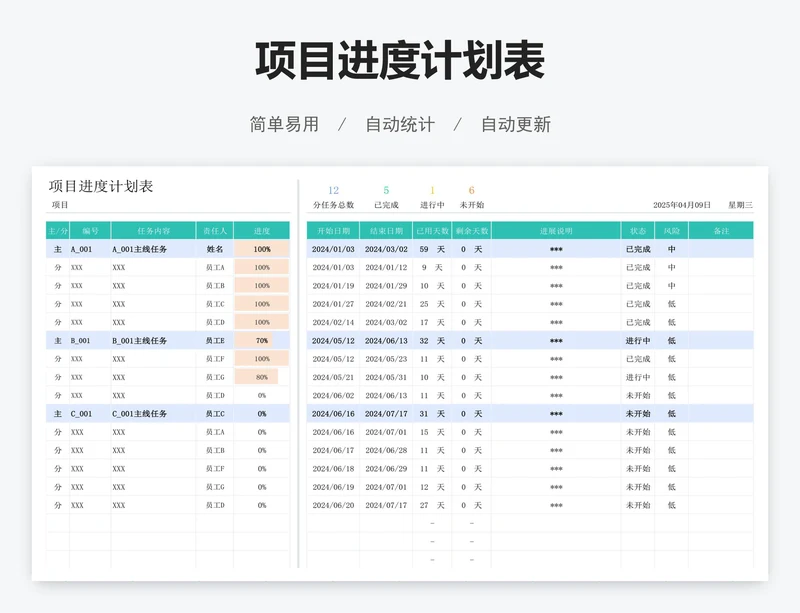The width and height of the screenshot is (800, 613).
Task: Click the 进度 column header
Action: 262,231
